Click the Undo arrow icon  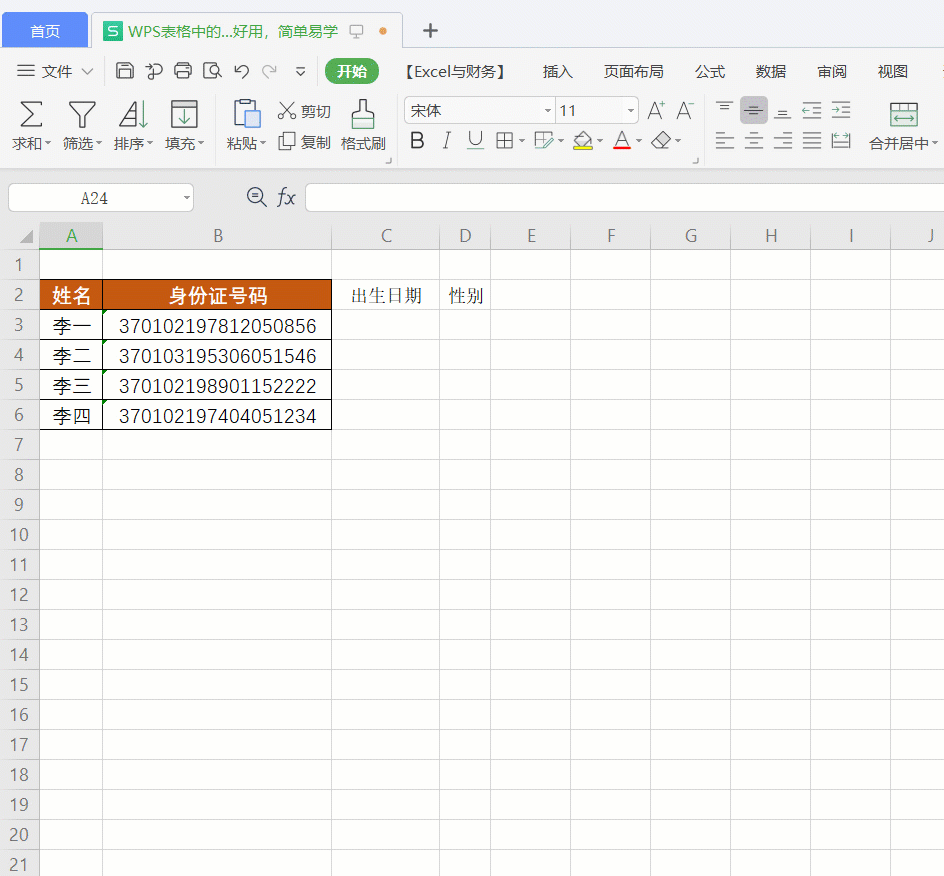point(240,71)
